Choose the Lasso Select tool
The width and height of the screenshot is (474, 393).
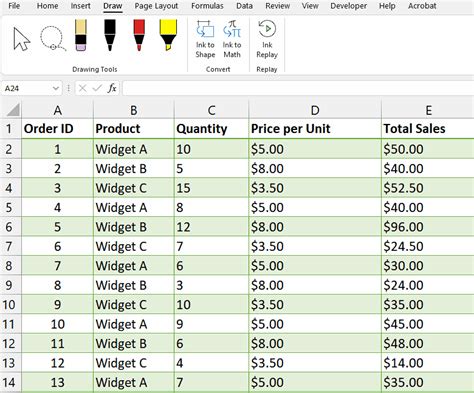tap(53, 38)
